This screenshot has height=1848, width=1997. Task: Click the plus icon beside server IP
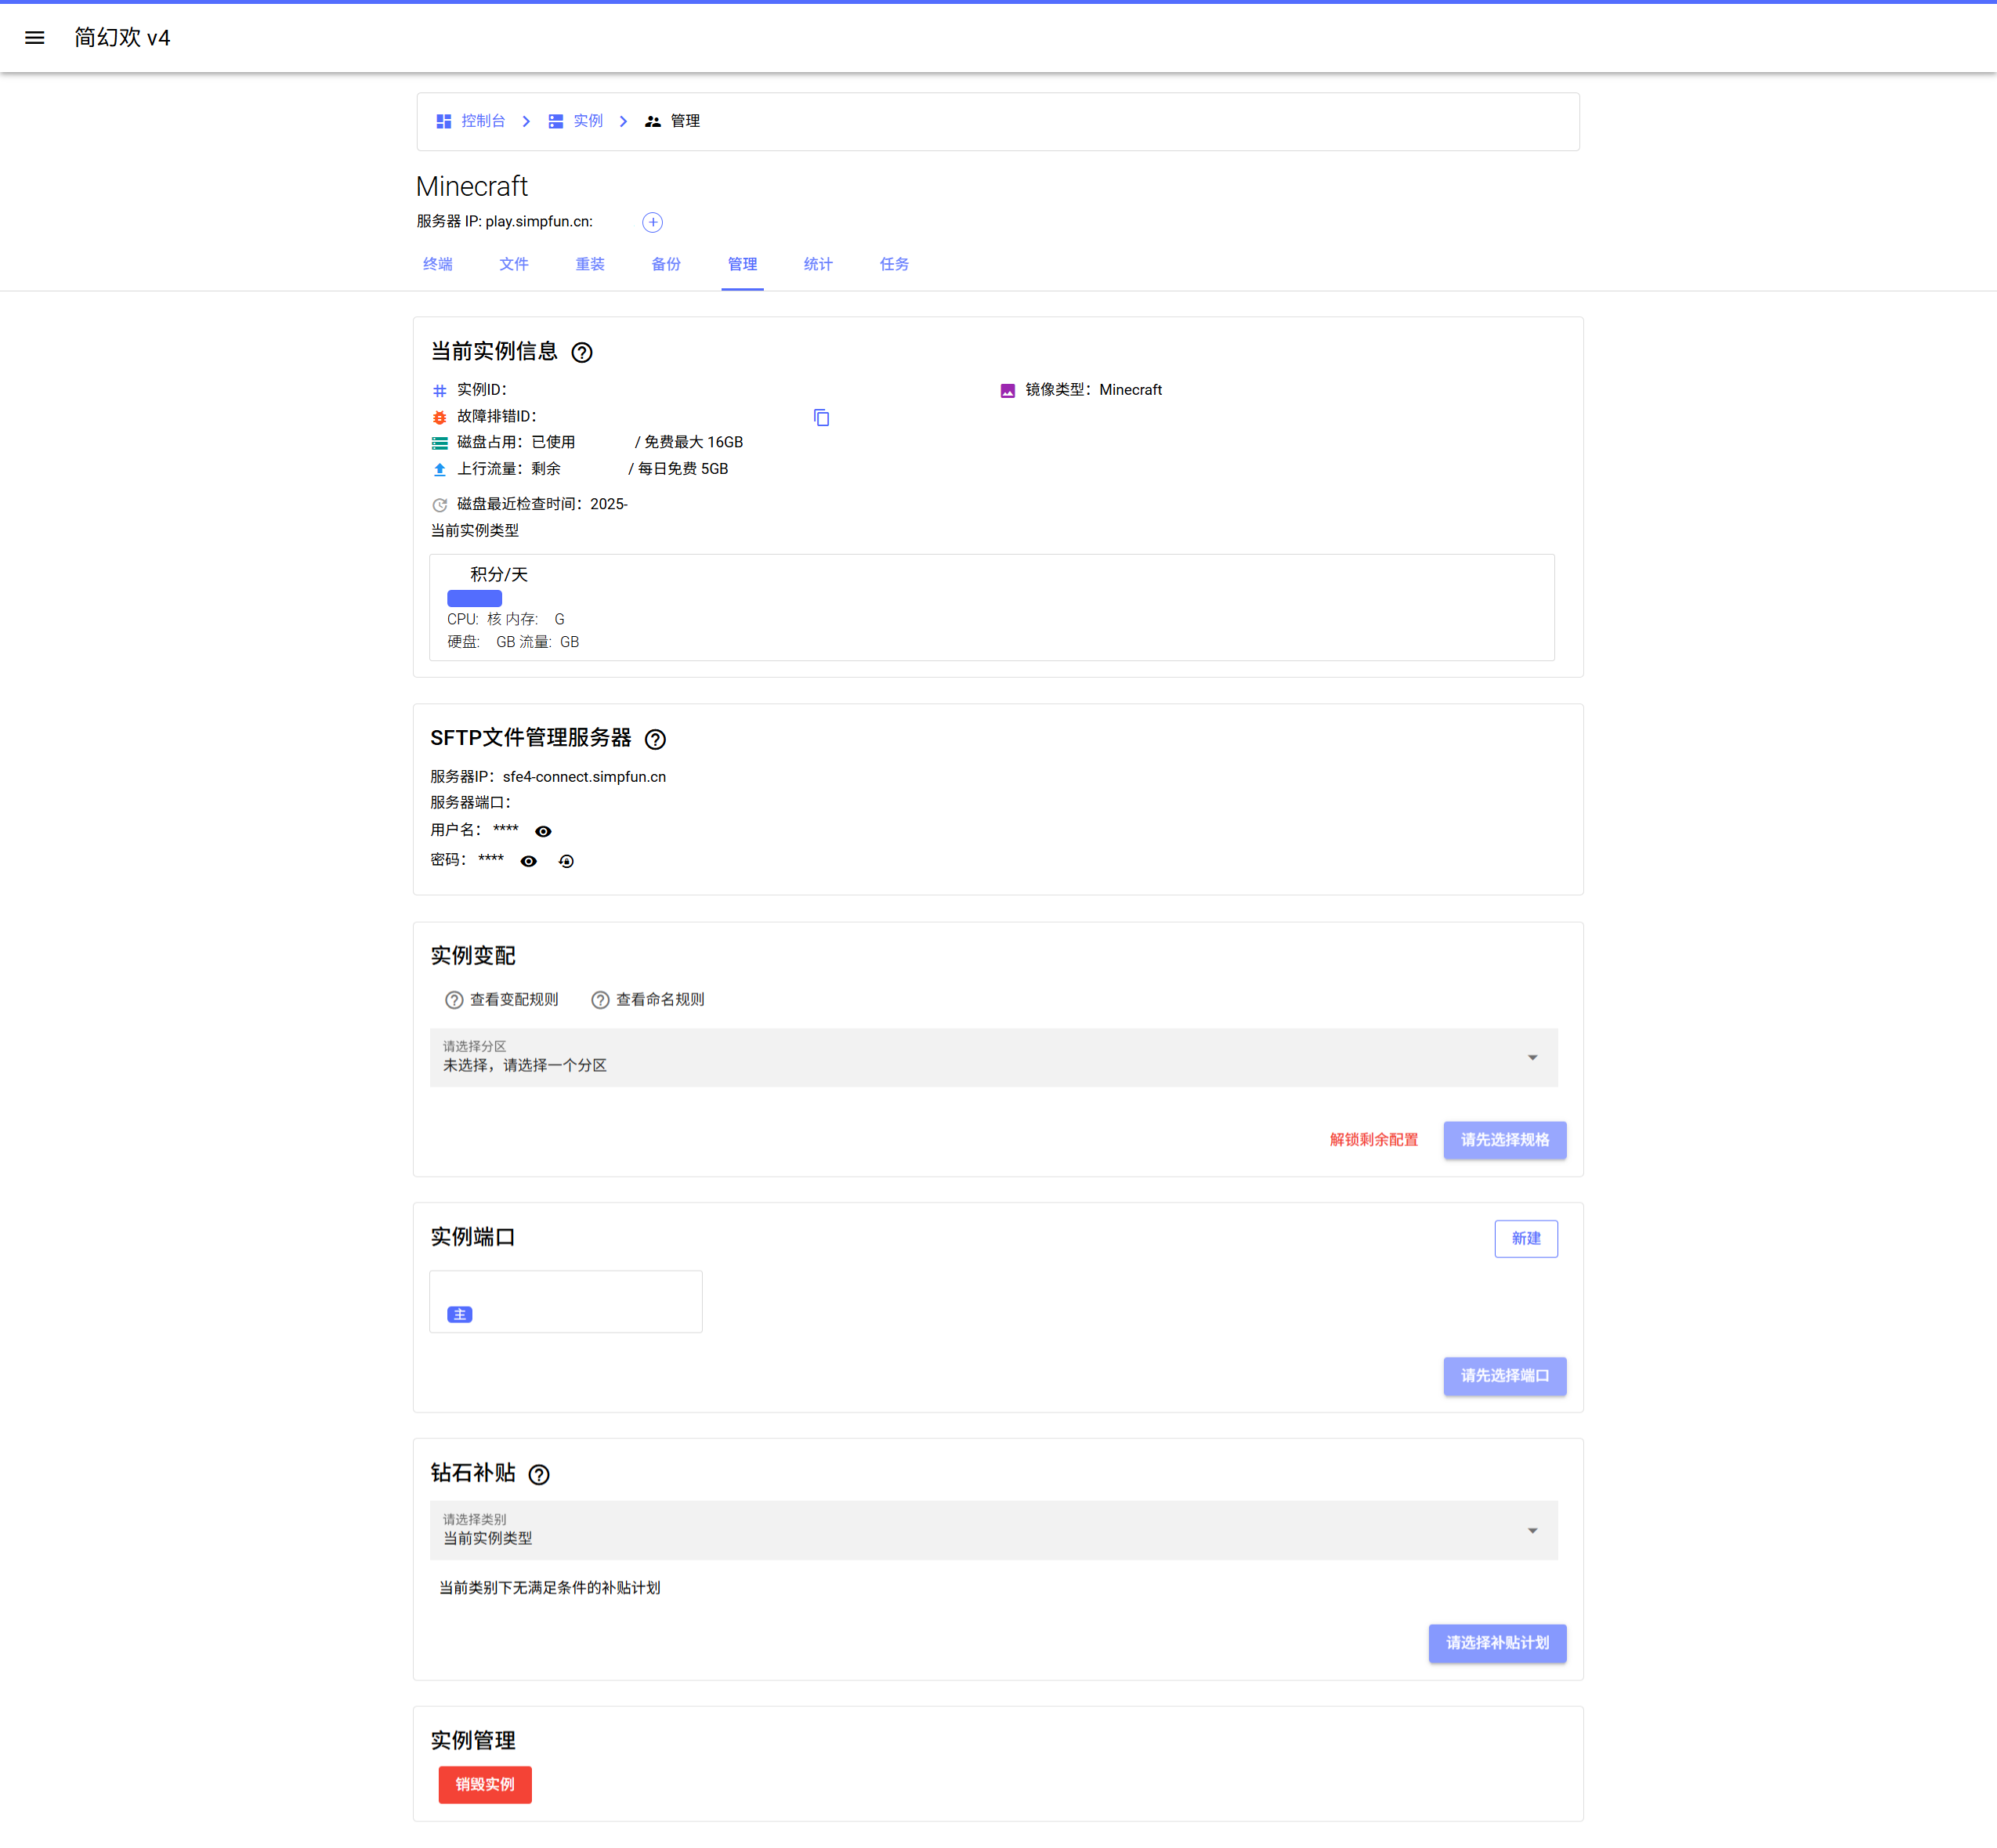652,222
